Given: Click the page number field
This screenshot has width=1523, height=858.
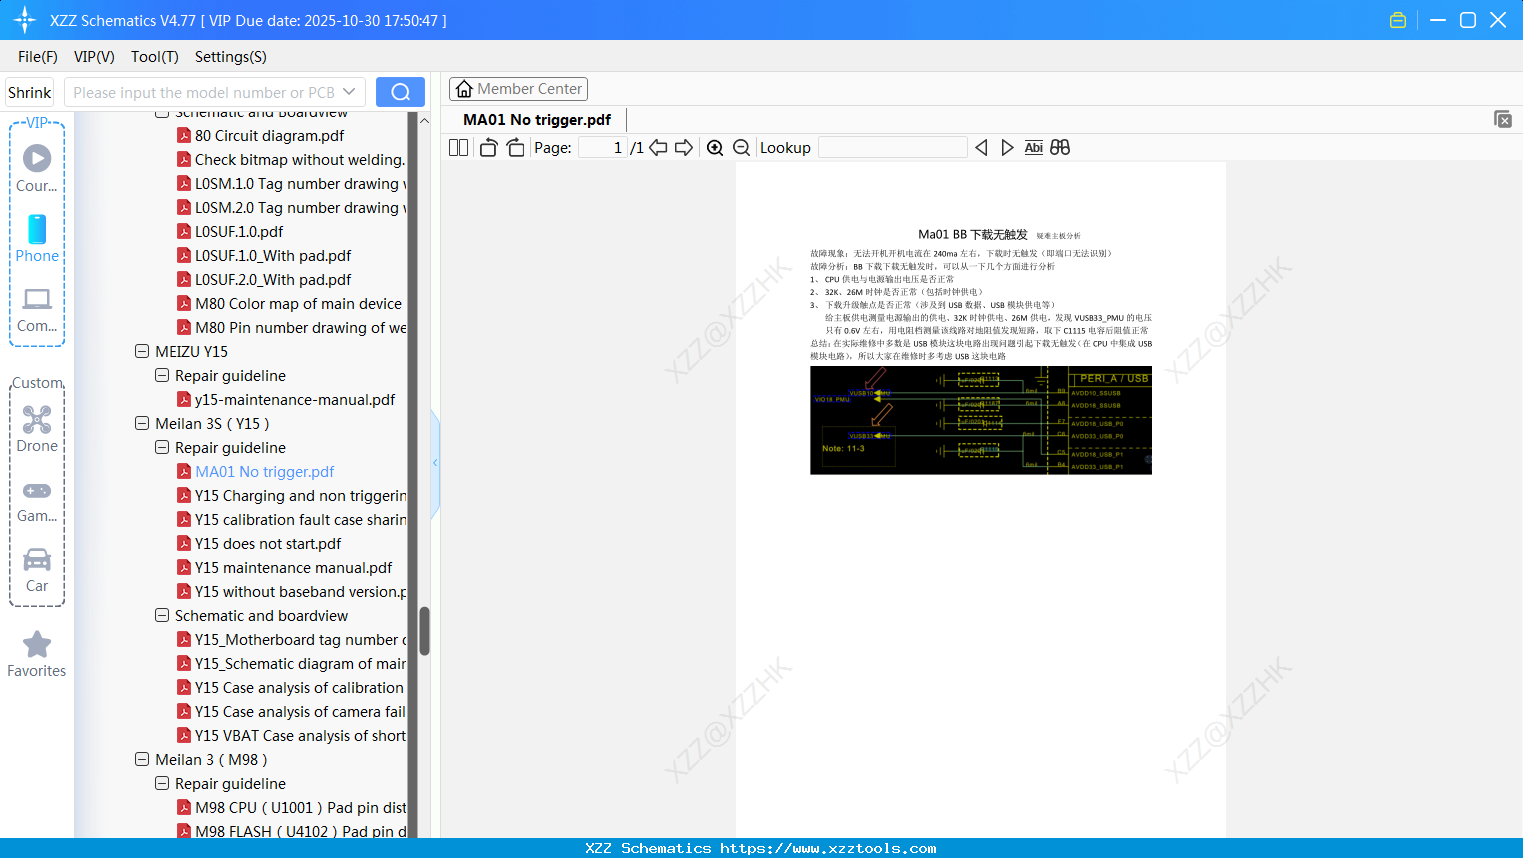Looking at the screenshot, I should click(603, 147).
